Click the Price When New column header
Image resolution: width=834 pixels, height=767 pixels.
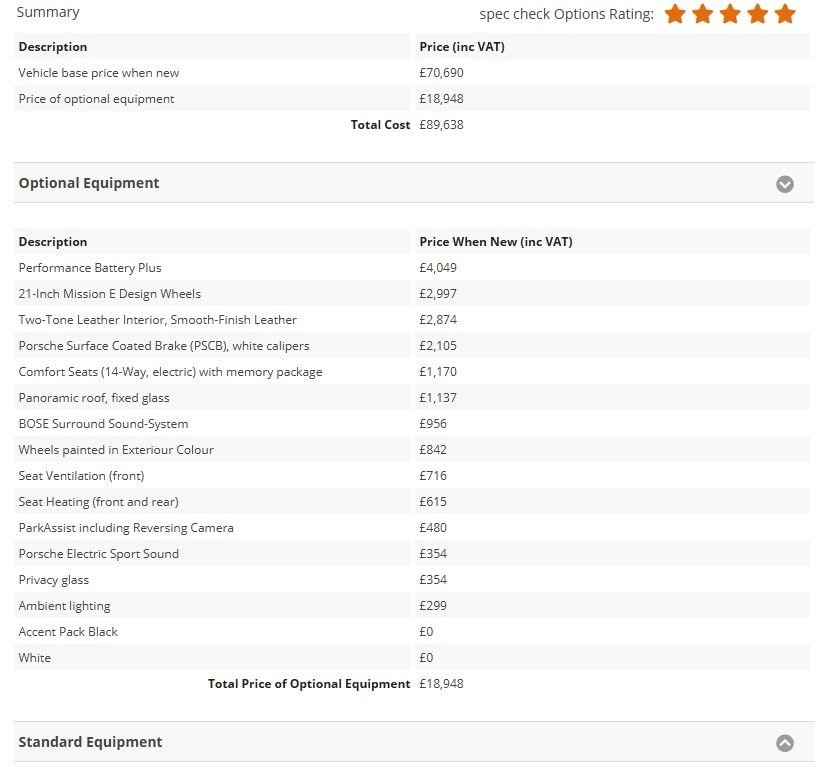click(496, 242)
